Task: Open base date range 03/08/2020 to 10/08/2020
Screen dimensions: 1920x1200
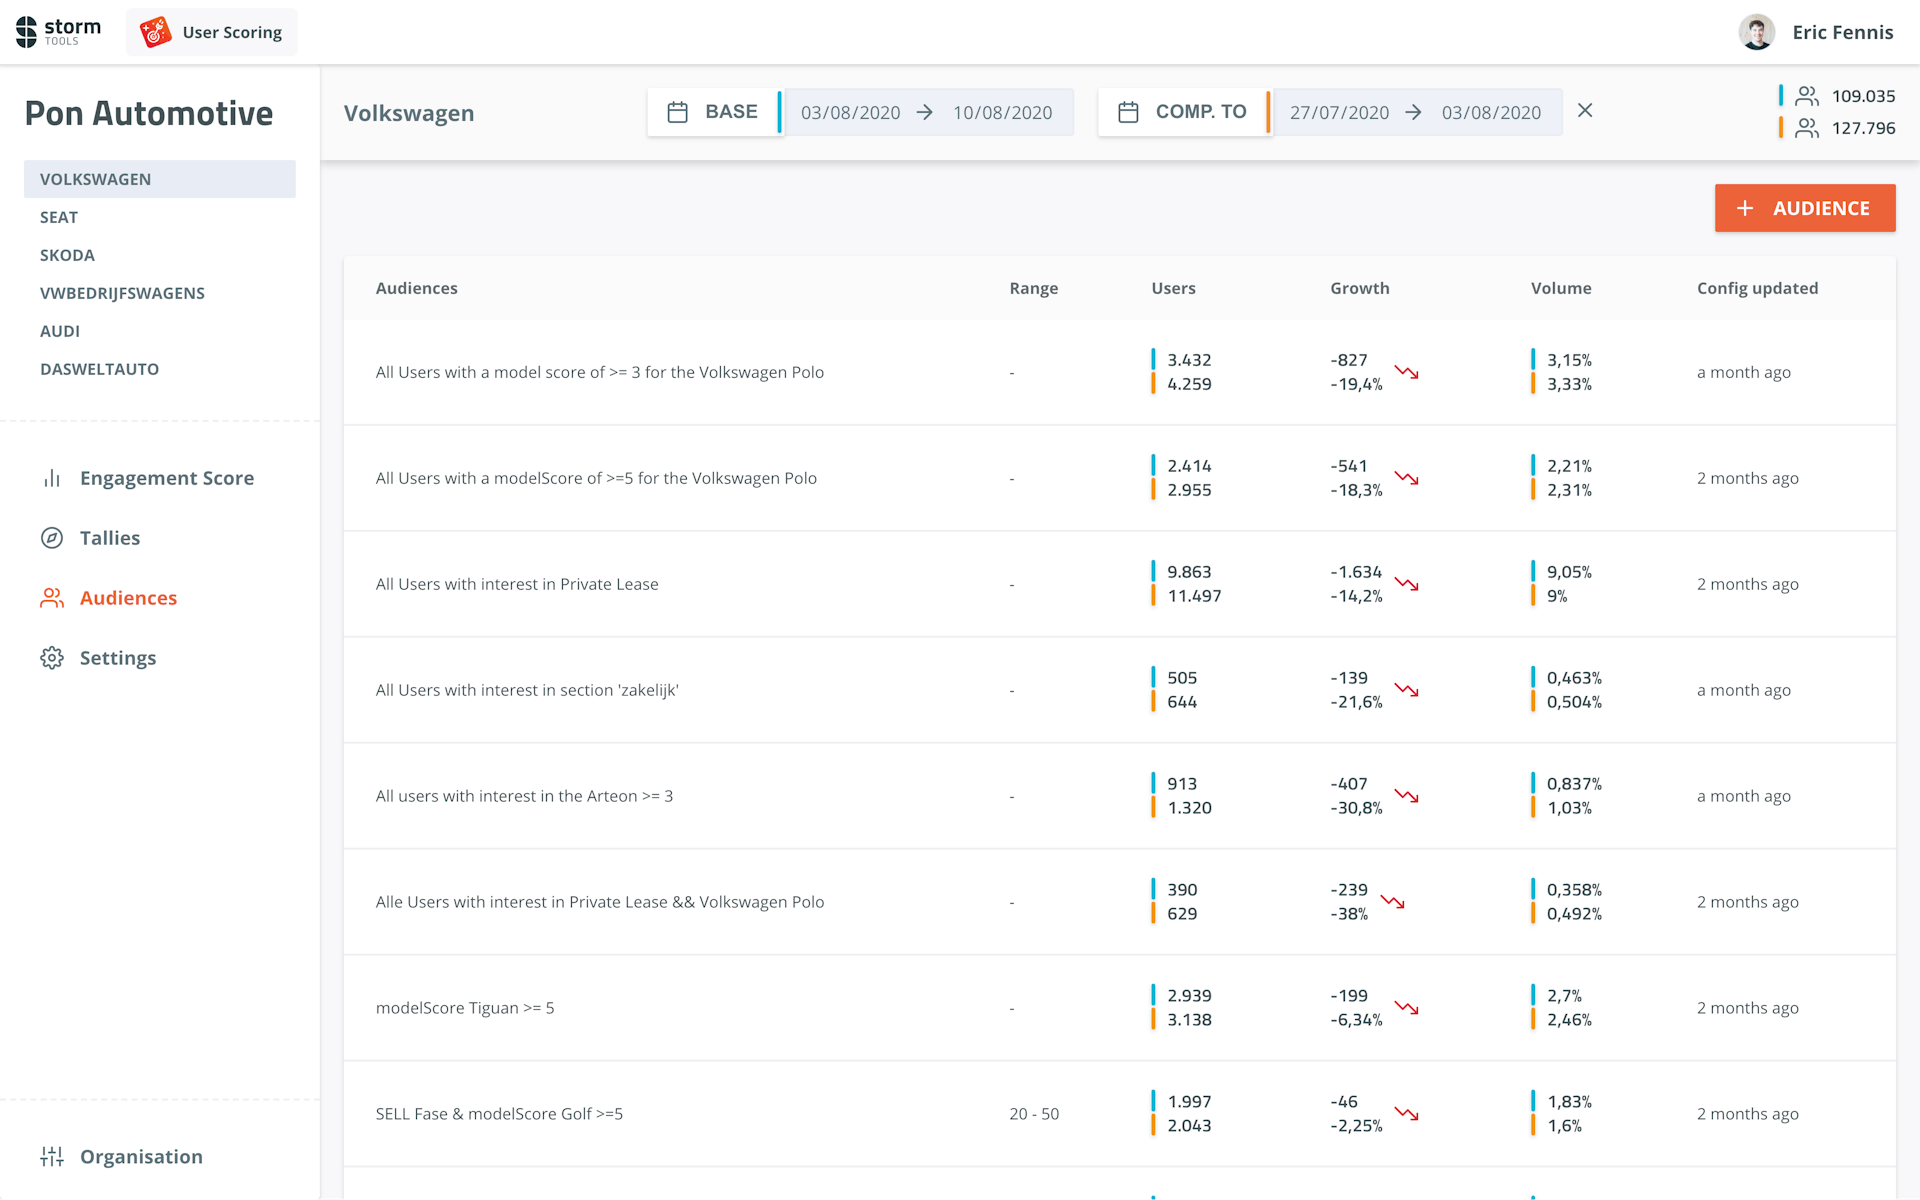Action: [x=926, y=112]
